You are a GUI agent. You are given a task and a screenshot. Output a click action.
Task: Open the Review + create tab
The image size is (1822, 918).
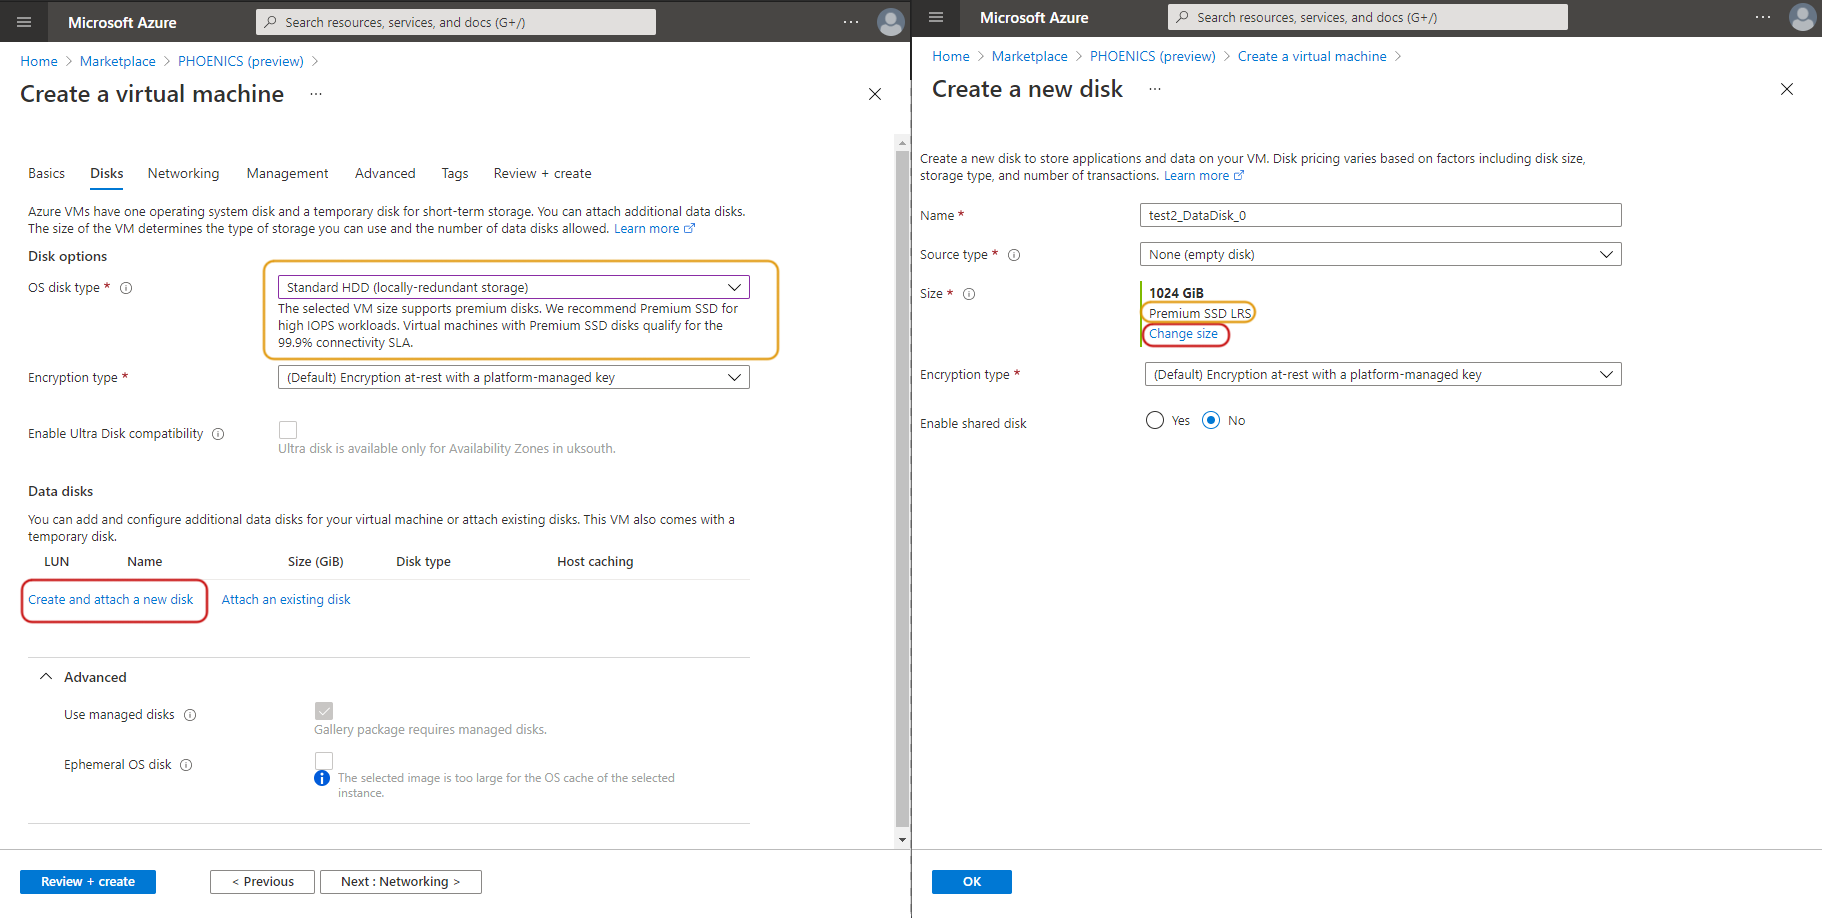tap(542, 173)
